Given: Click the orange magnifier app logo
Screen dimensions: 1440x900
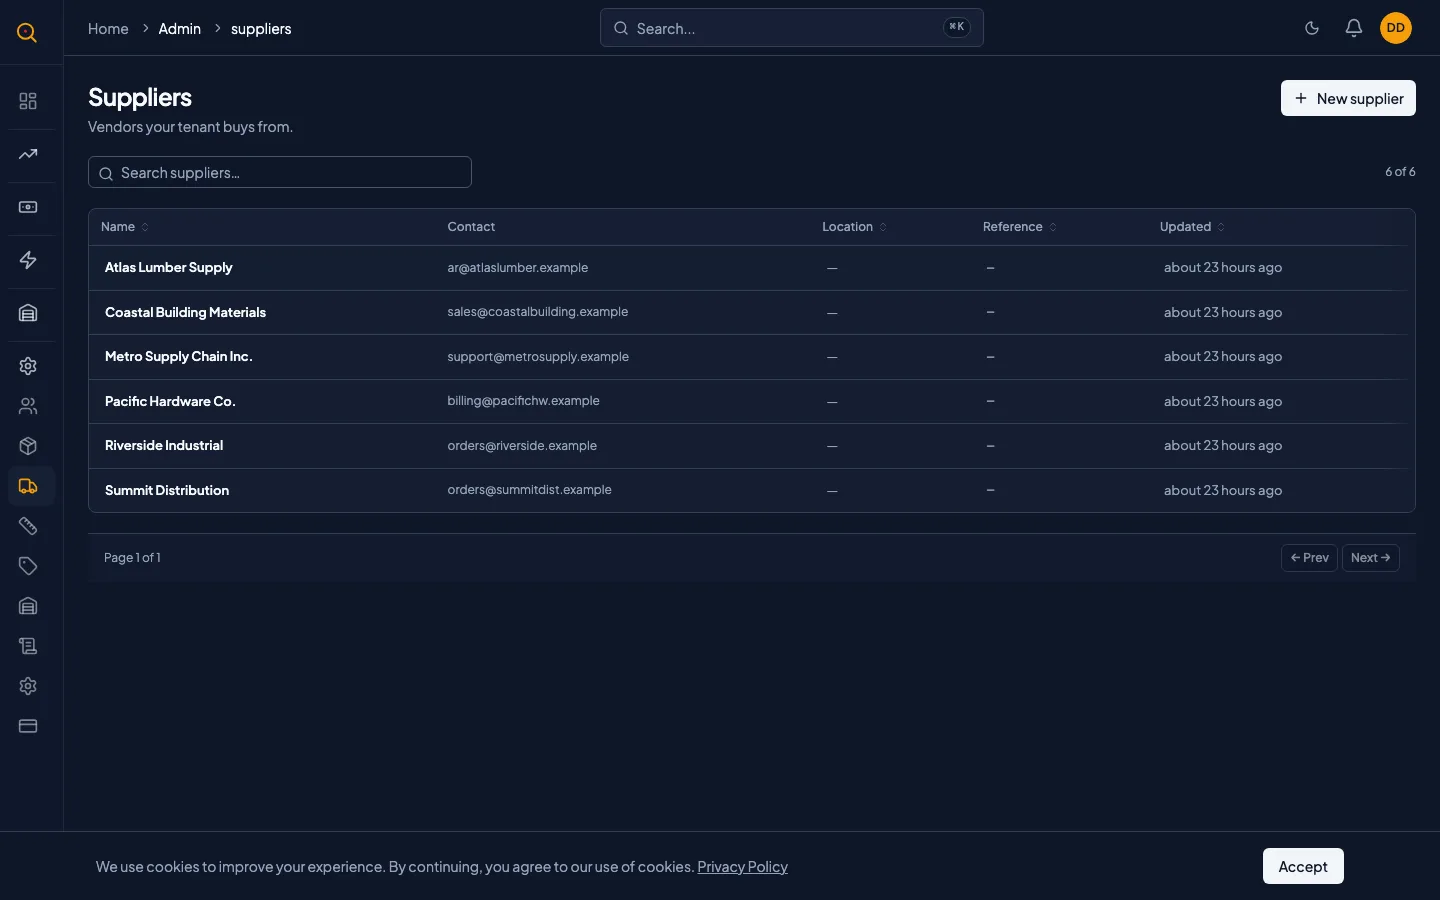Looking at the screenshot, I should (x=27, y=32).
